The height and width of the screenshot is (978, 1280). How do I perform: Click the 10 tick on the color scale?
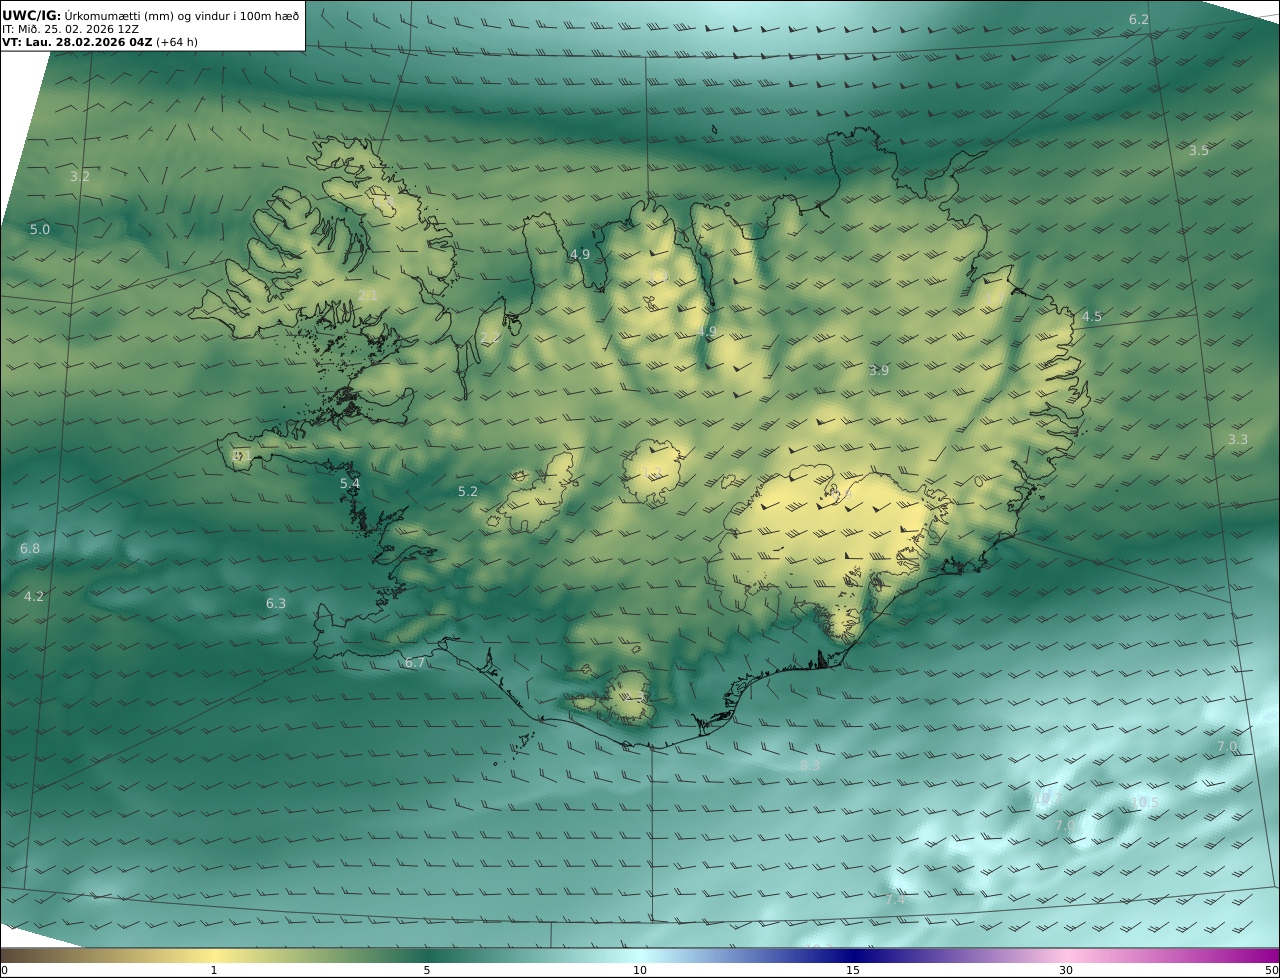tap(640, 969)
